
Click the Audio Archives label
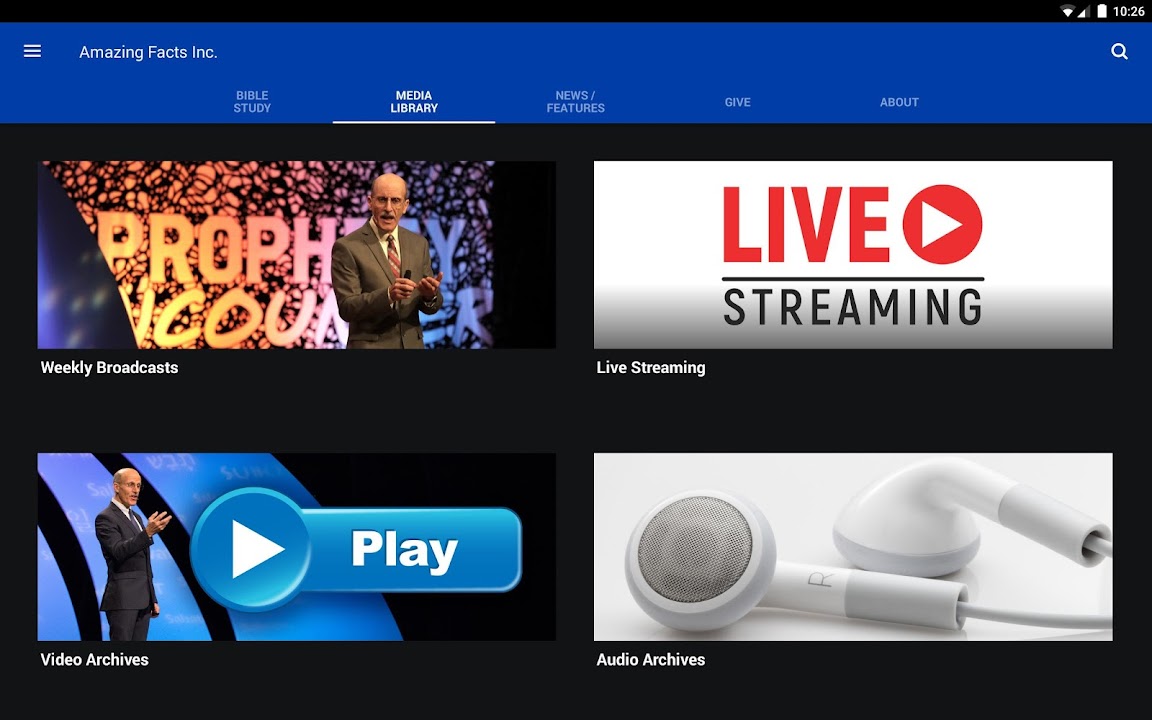point(651,660)
